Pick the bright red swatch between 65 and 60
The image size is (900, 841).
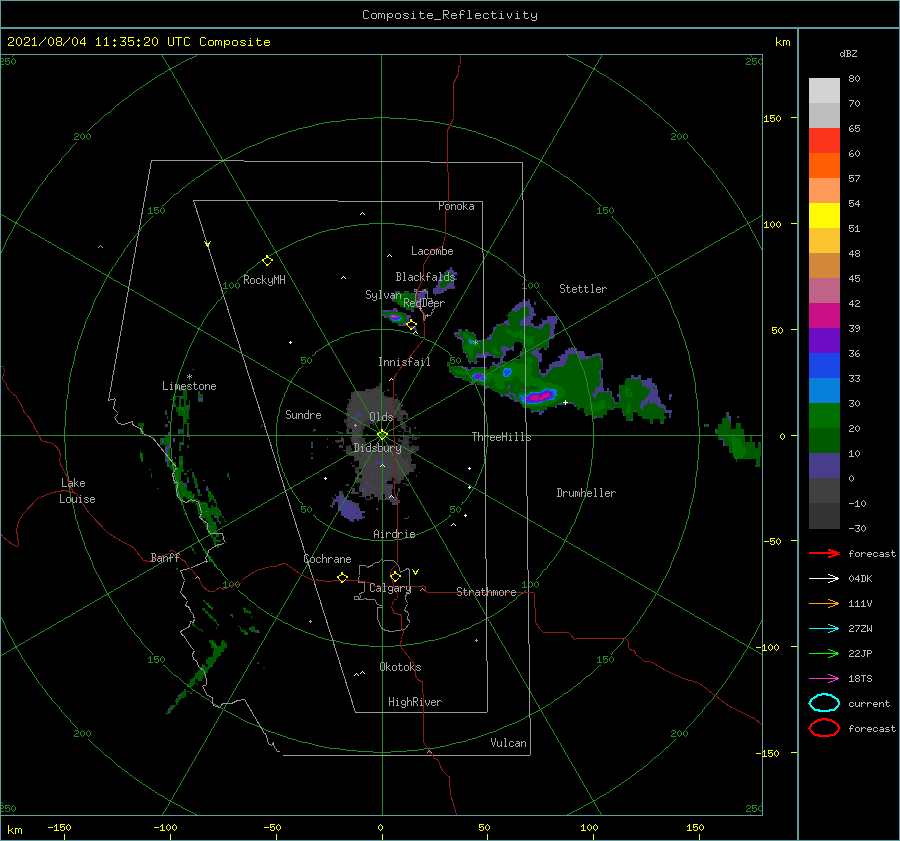[824, 141]
